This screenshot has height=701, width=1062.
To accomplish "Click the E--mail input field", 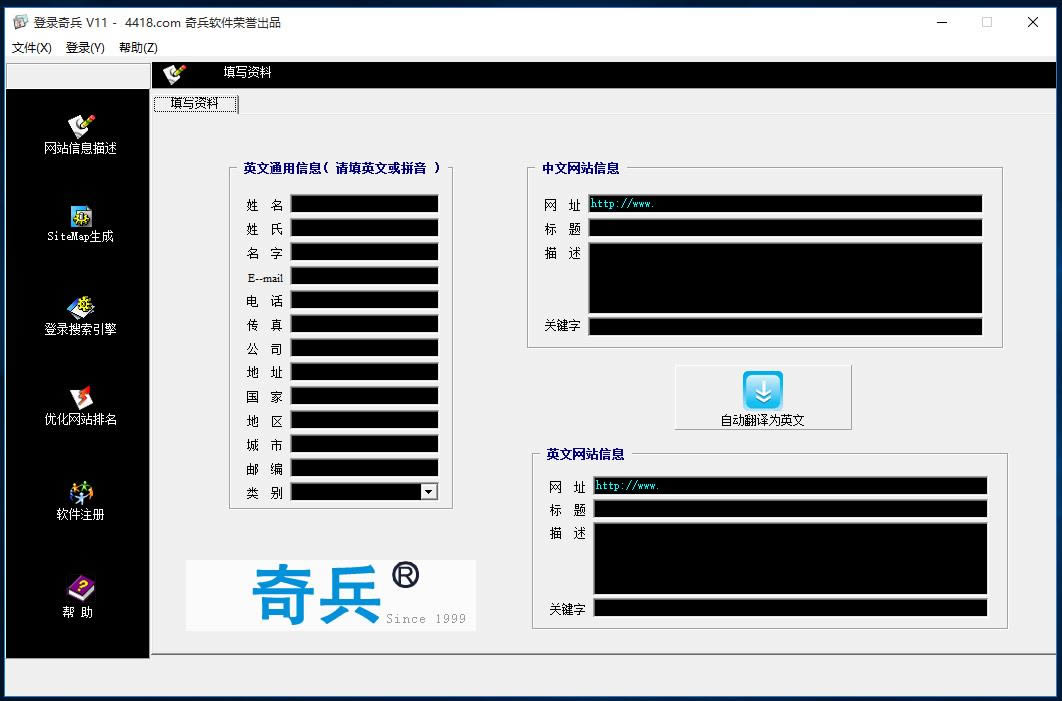I will pyautogui.click(x=364, y=277).
